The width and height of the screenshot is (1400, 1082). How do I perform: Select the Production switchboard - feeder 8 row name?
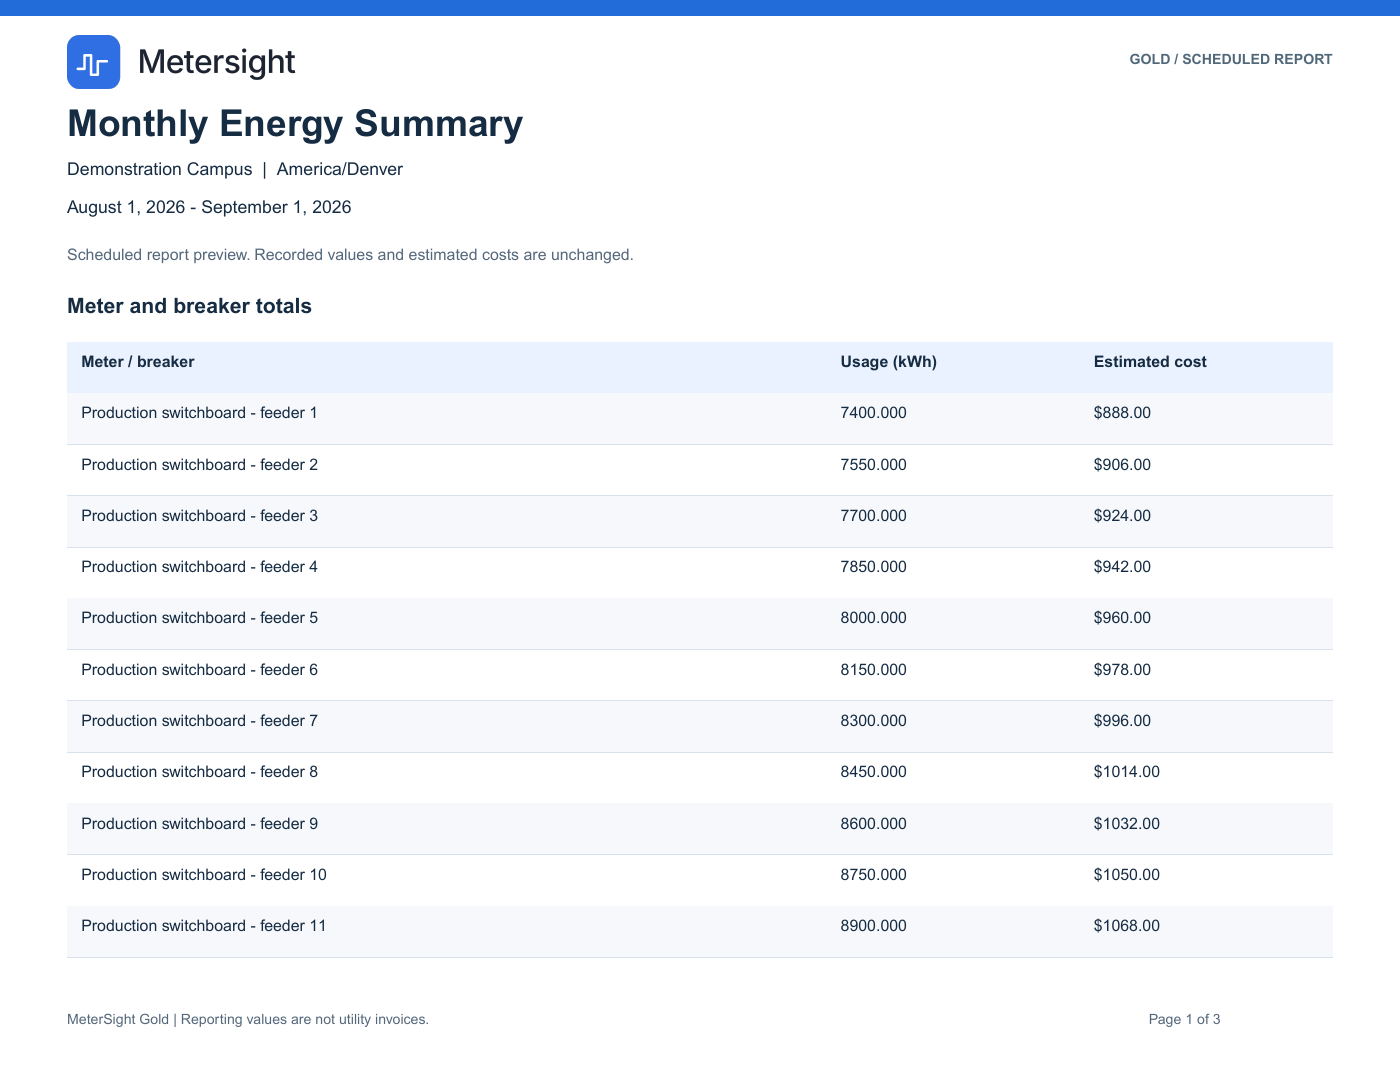coord(200,772)
